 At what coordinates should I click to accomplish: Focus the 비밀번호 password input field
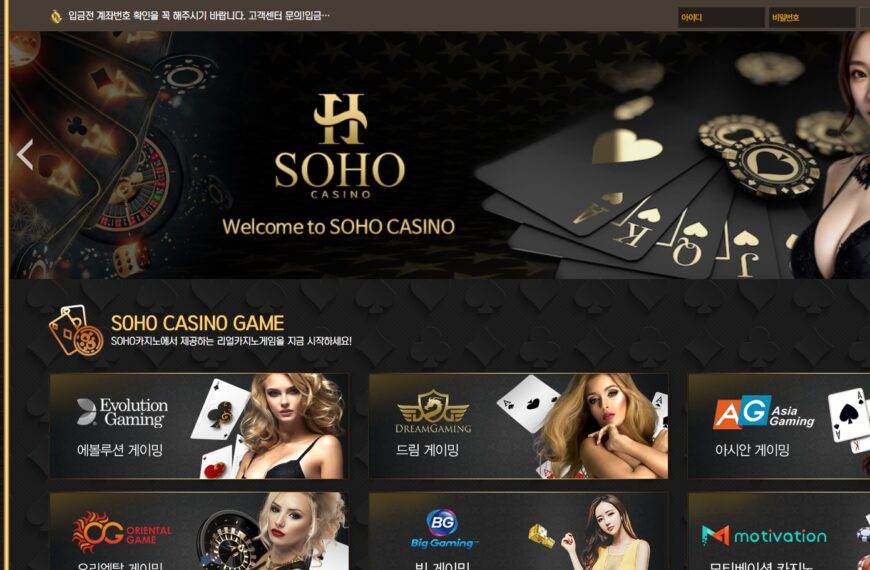pyautogui.click(x=812, y=17)
